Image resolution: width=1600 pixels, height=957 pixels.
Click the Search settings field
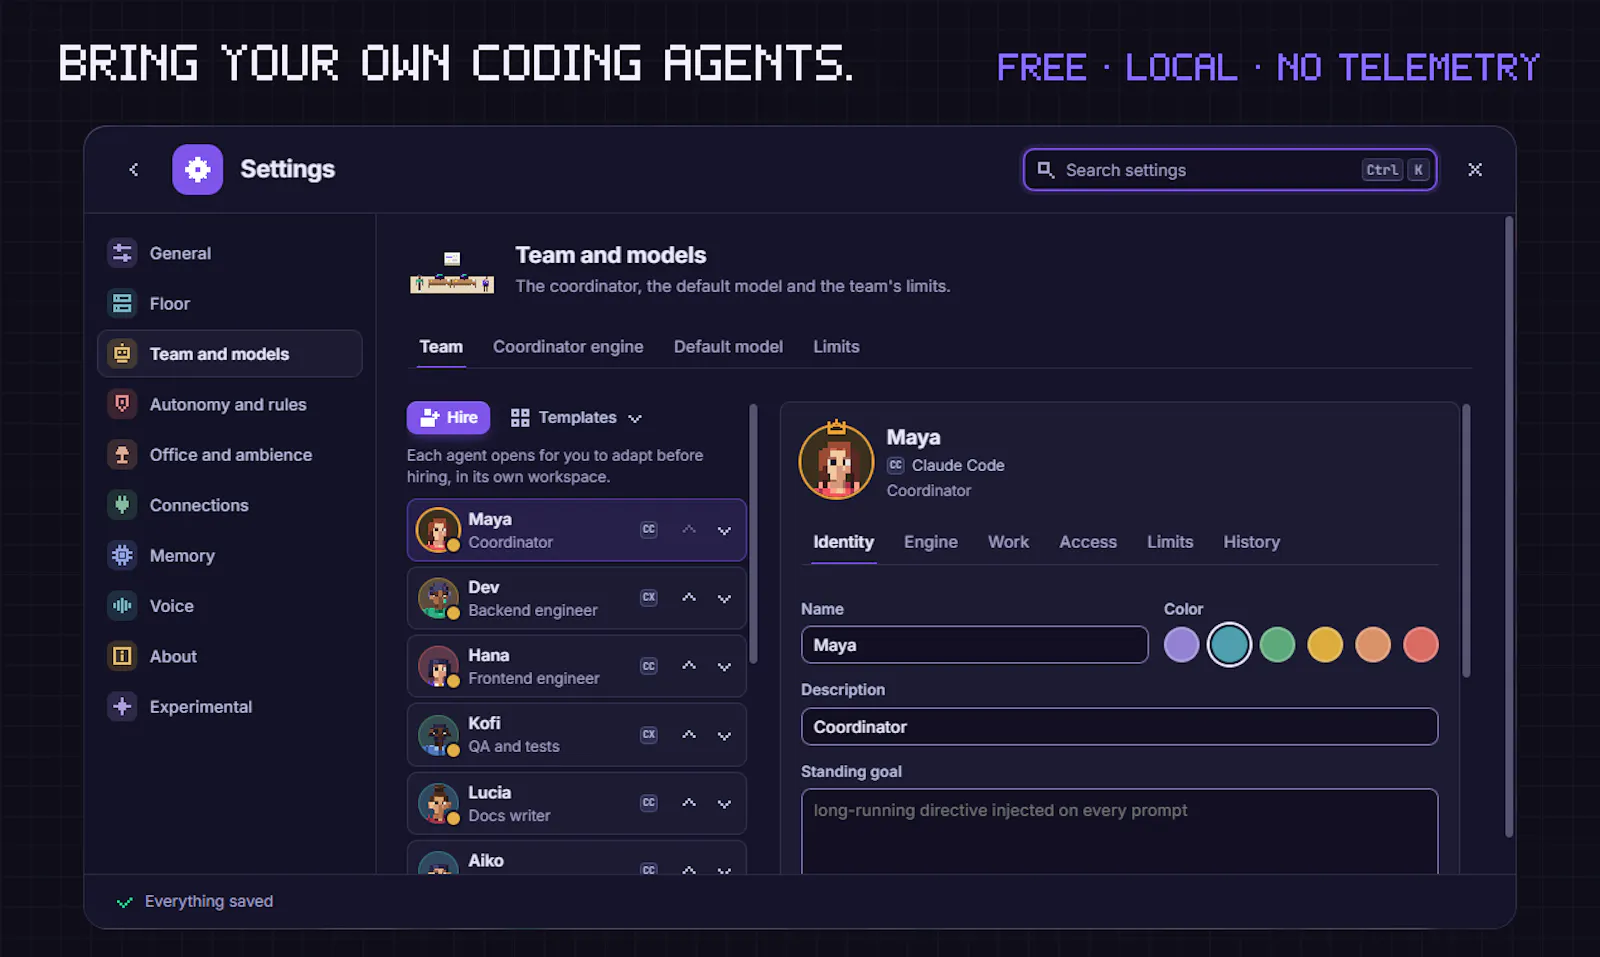(1230, 170)
